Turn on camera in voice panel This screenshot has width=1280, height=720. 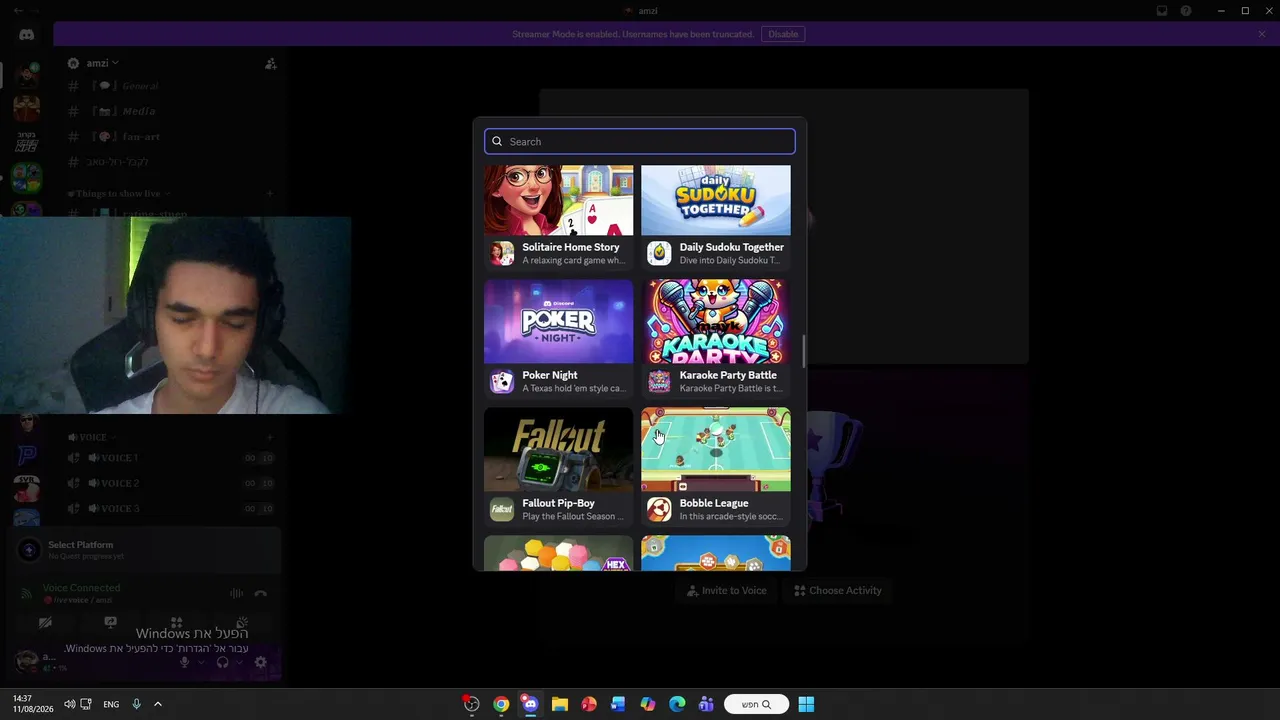45,622
